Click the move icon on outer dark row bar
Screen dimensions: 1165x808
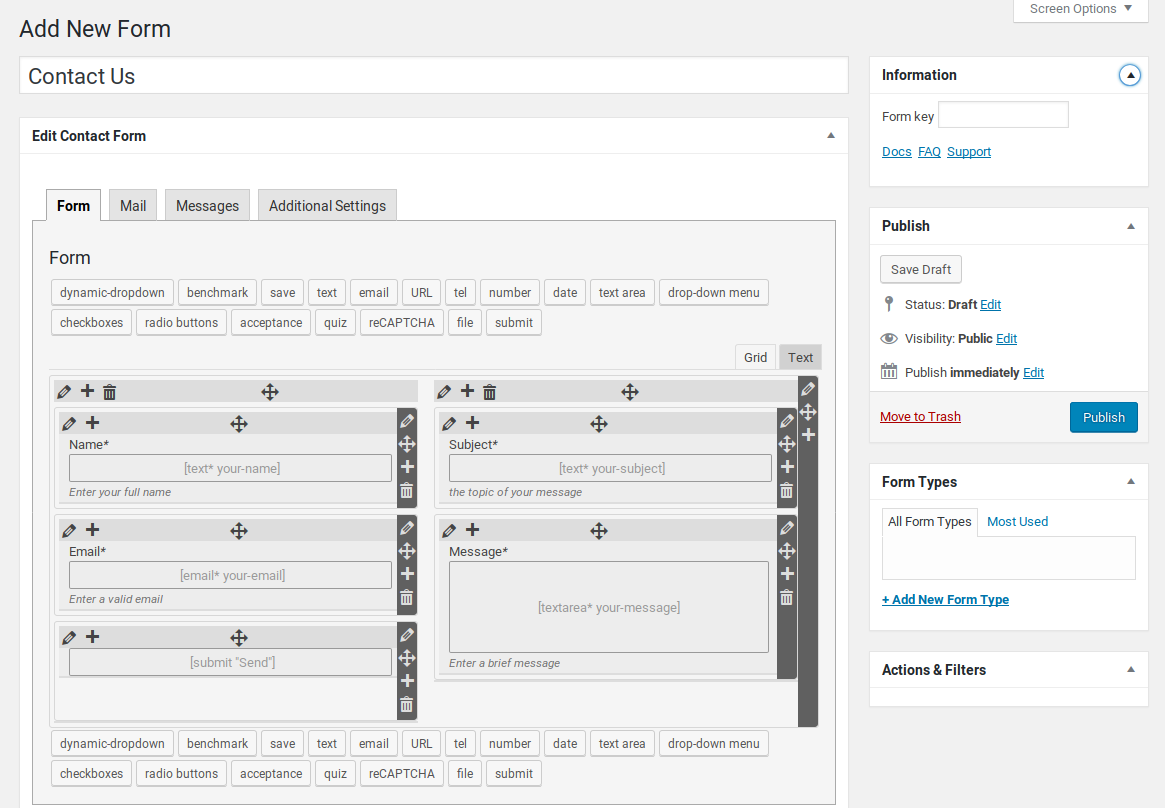coord(808,411)
